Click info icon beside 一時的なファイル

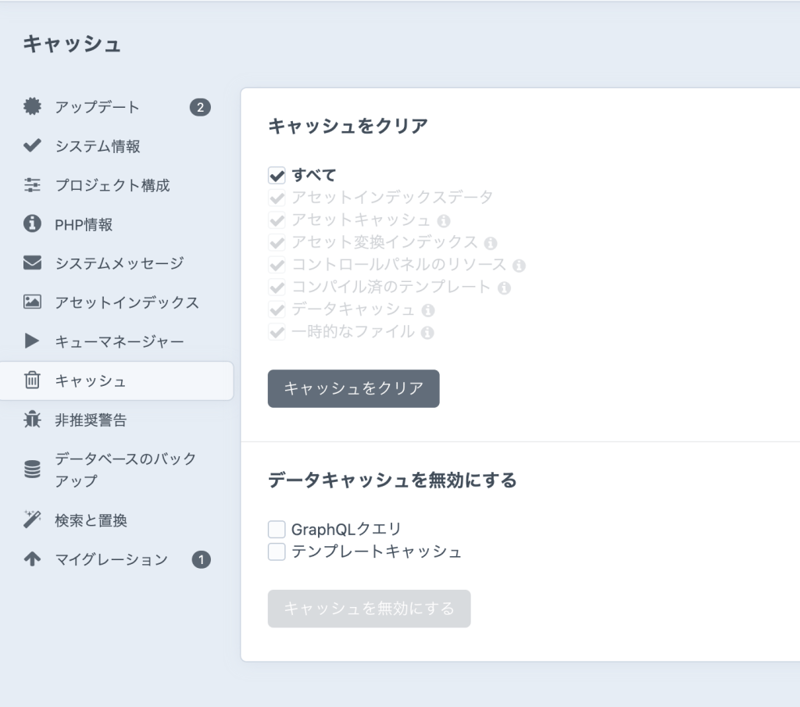[427, 332]
